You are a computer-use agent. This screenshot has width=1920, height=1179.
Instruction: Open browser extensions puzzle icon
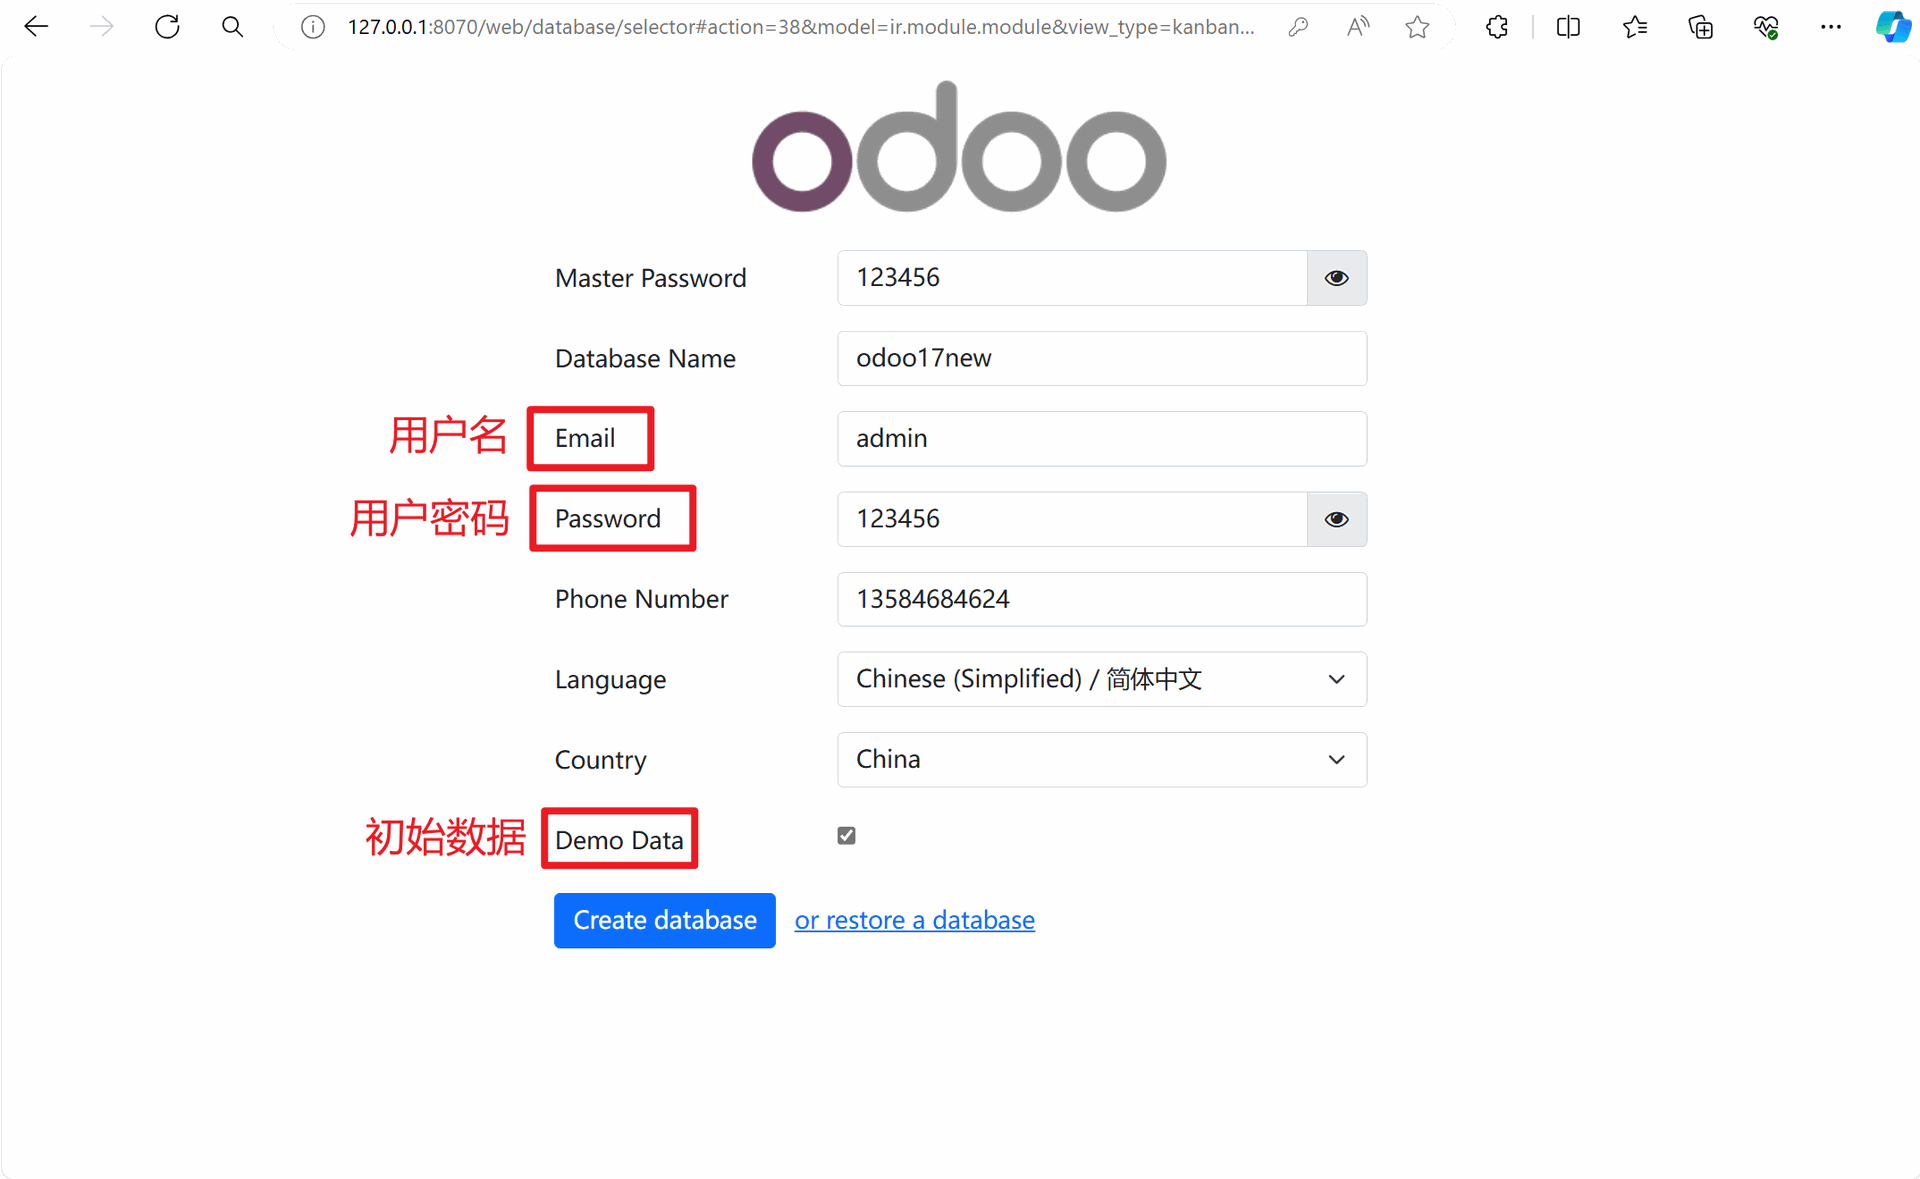tap(1497, 27)
